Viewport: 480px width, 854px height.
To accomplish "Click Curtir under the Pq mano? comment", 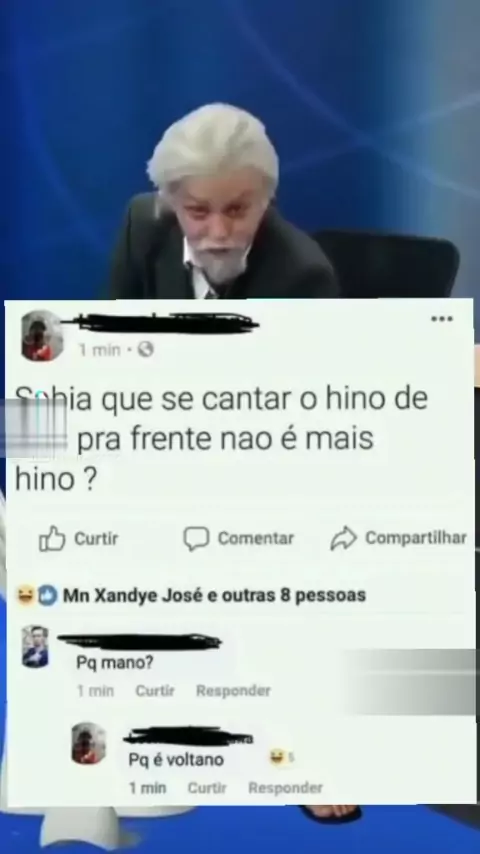I will pos(155,691).
